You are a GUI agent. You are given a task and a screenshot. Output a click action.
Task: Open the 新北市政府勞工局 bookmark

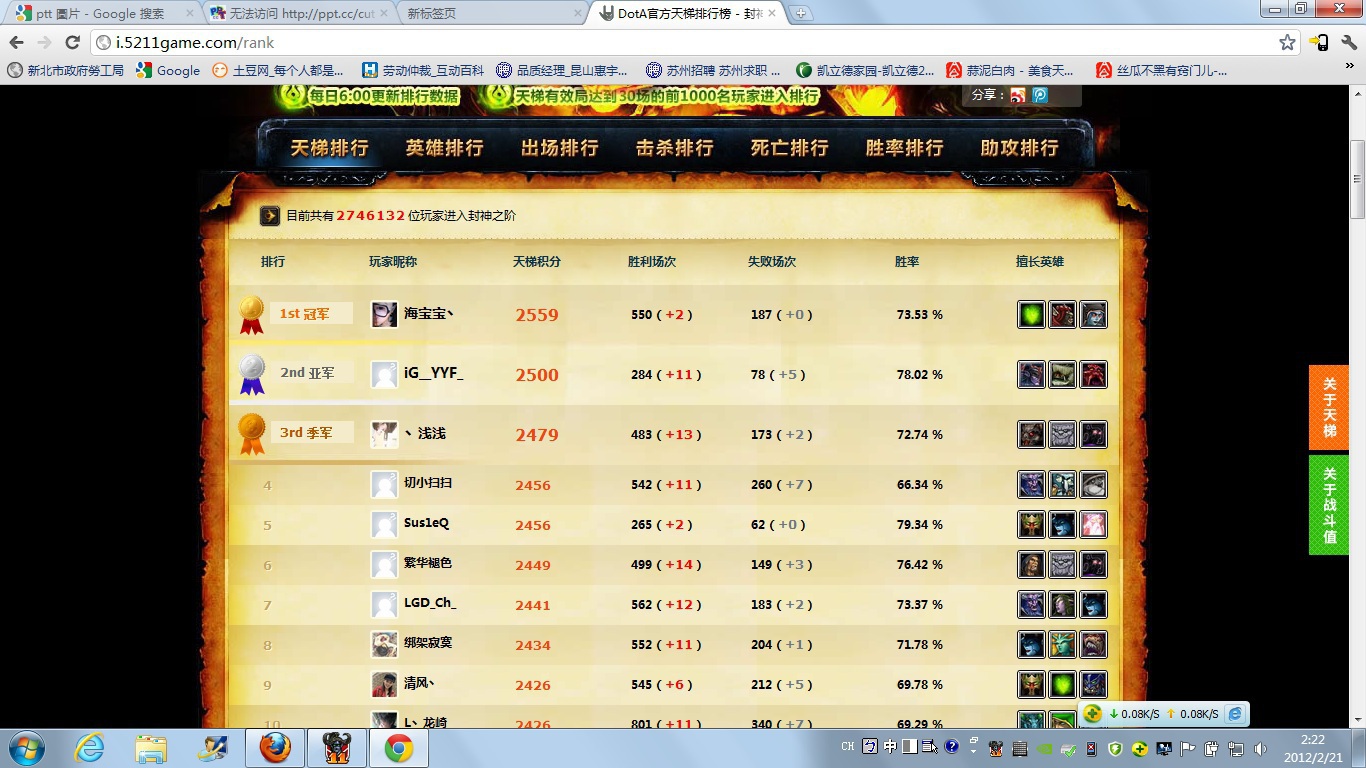(66, 70)
